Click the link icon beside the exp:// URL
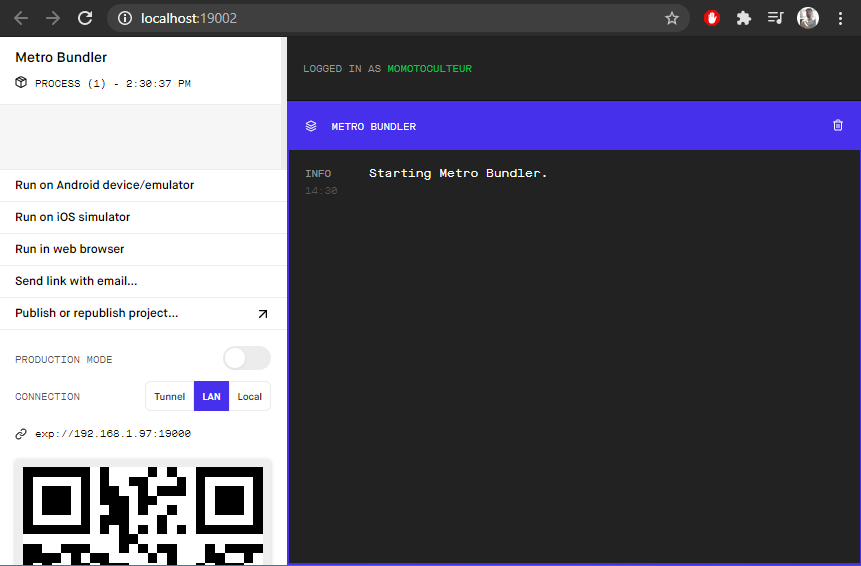Image resolution: width=861 pixels, height=566 pixels. click(21, 434)
